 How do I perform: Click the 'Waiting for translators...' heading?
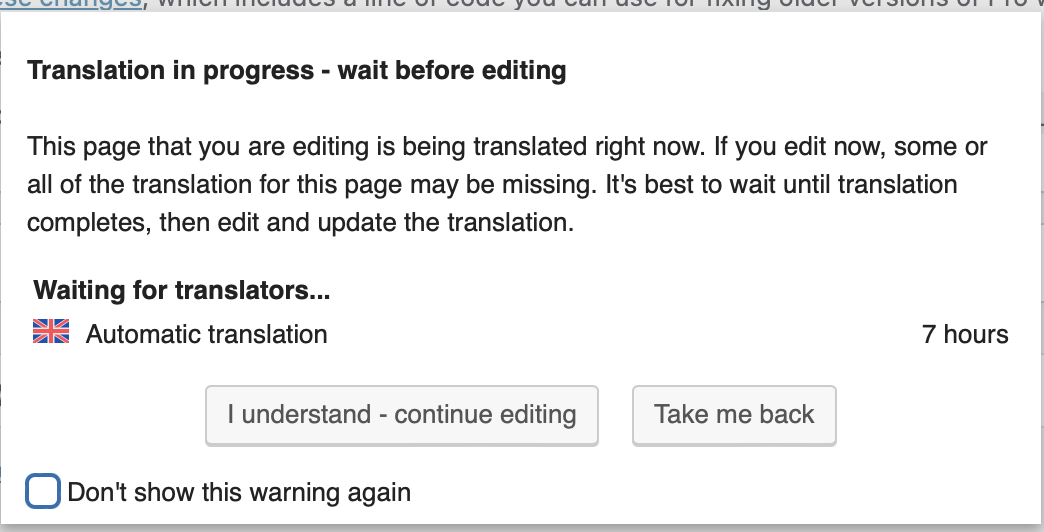(182, 290)
